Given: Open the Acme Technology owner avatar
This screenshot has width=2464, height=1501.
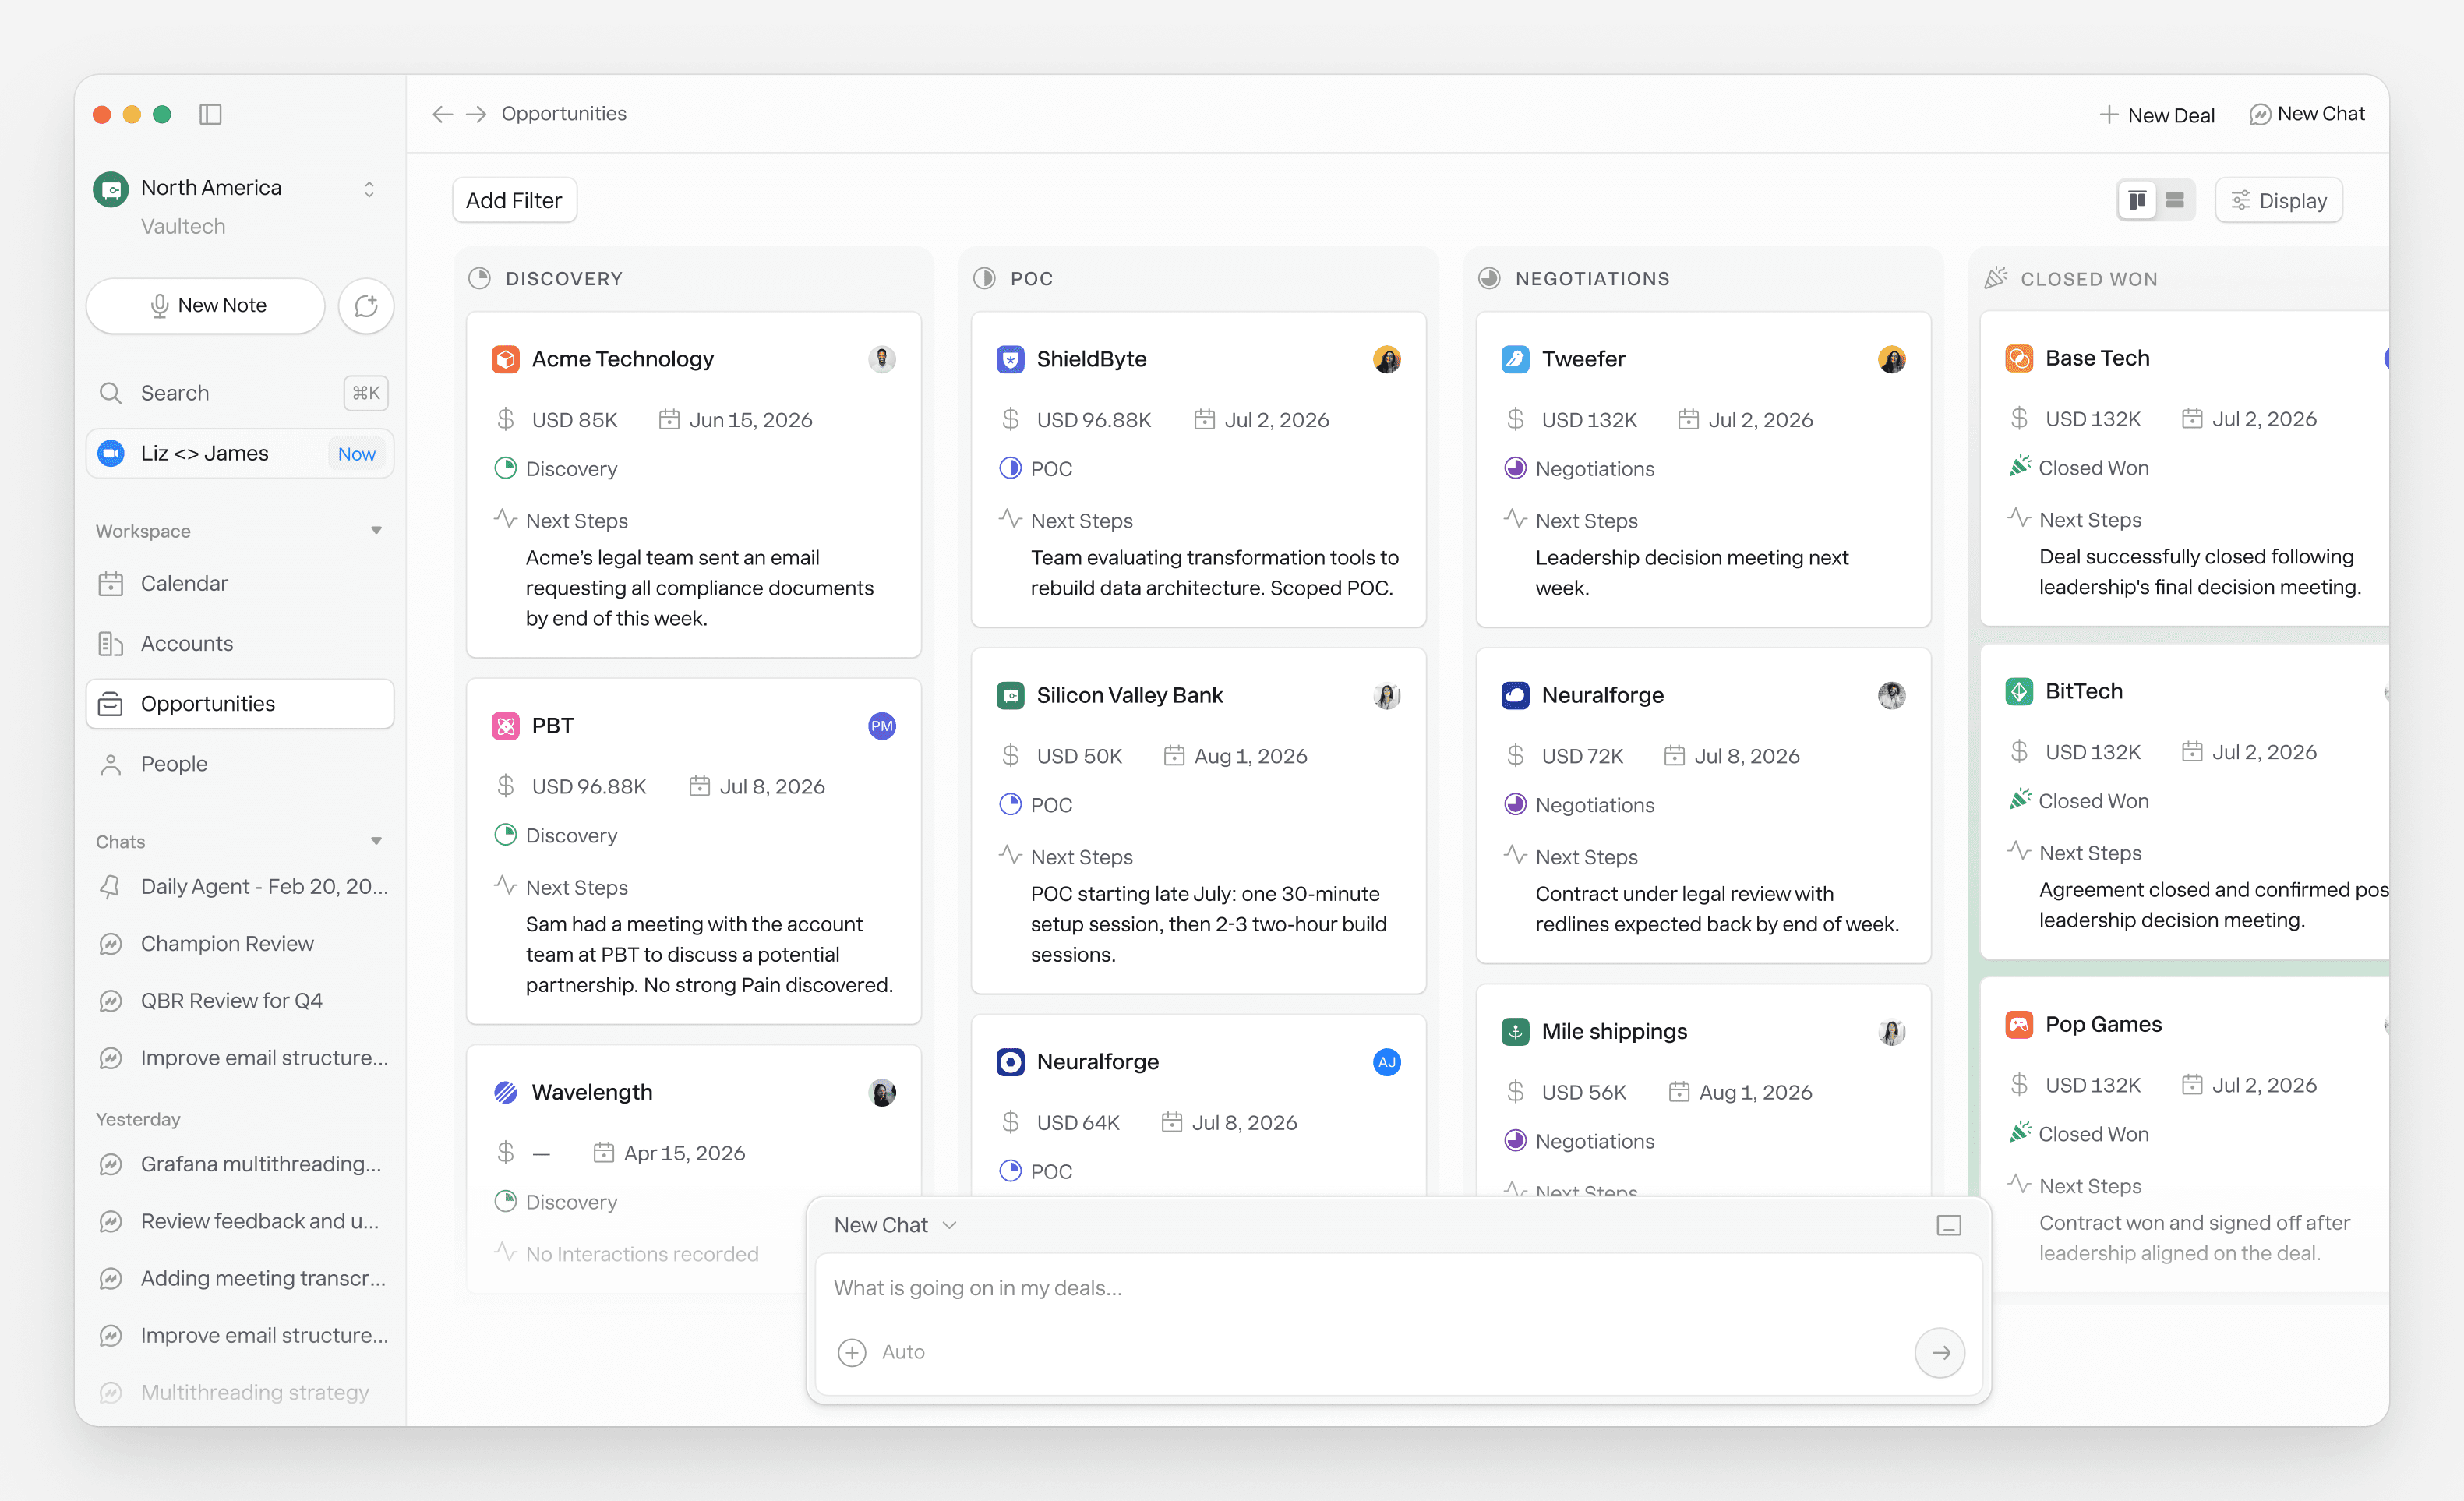Looking at the screenshot, I should pos(881,359).
